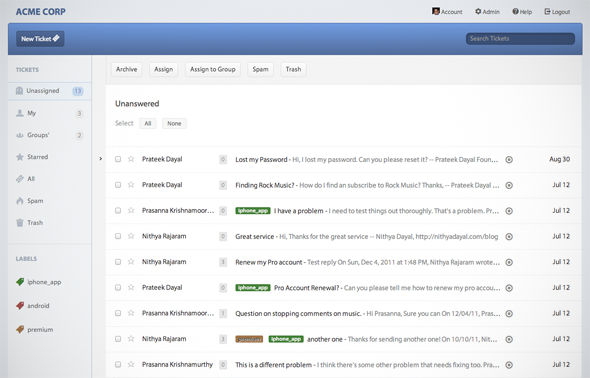Click the Account avatar icon
The width and height of the screenshot is (590, 378).
[436, 11]
